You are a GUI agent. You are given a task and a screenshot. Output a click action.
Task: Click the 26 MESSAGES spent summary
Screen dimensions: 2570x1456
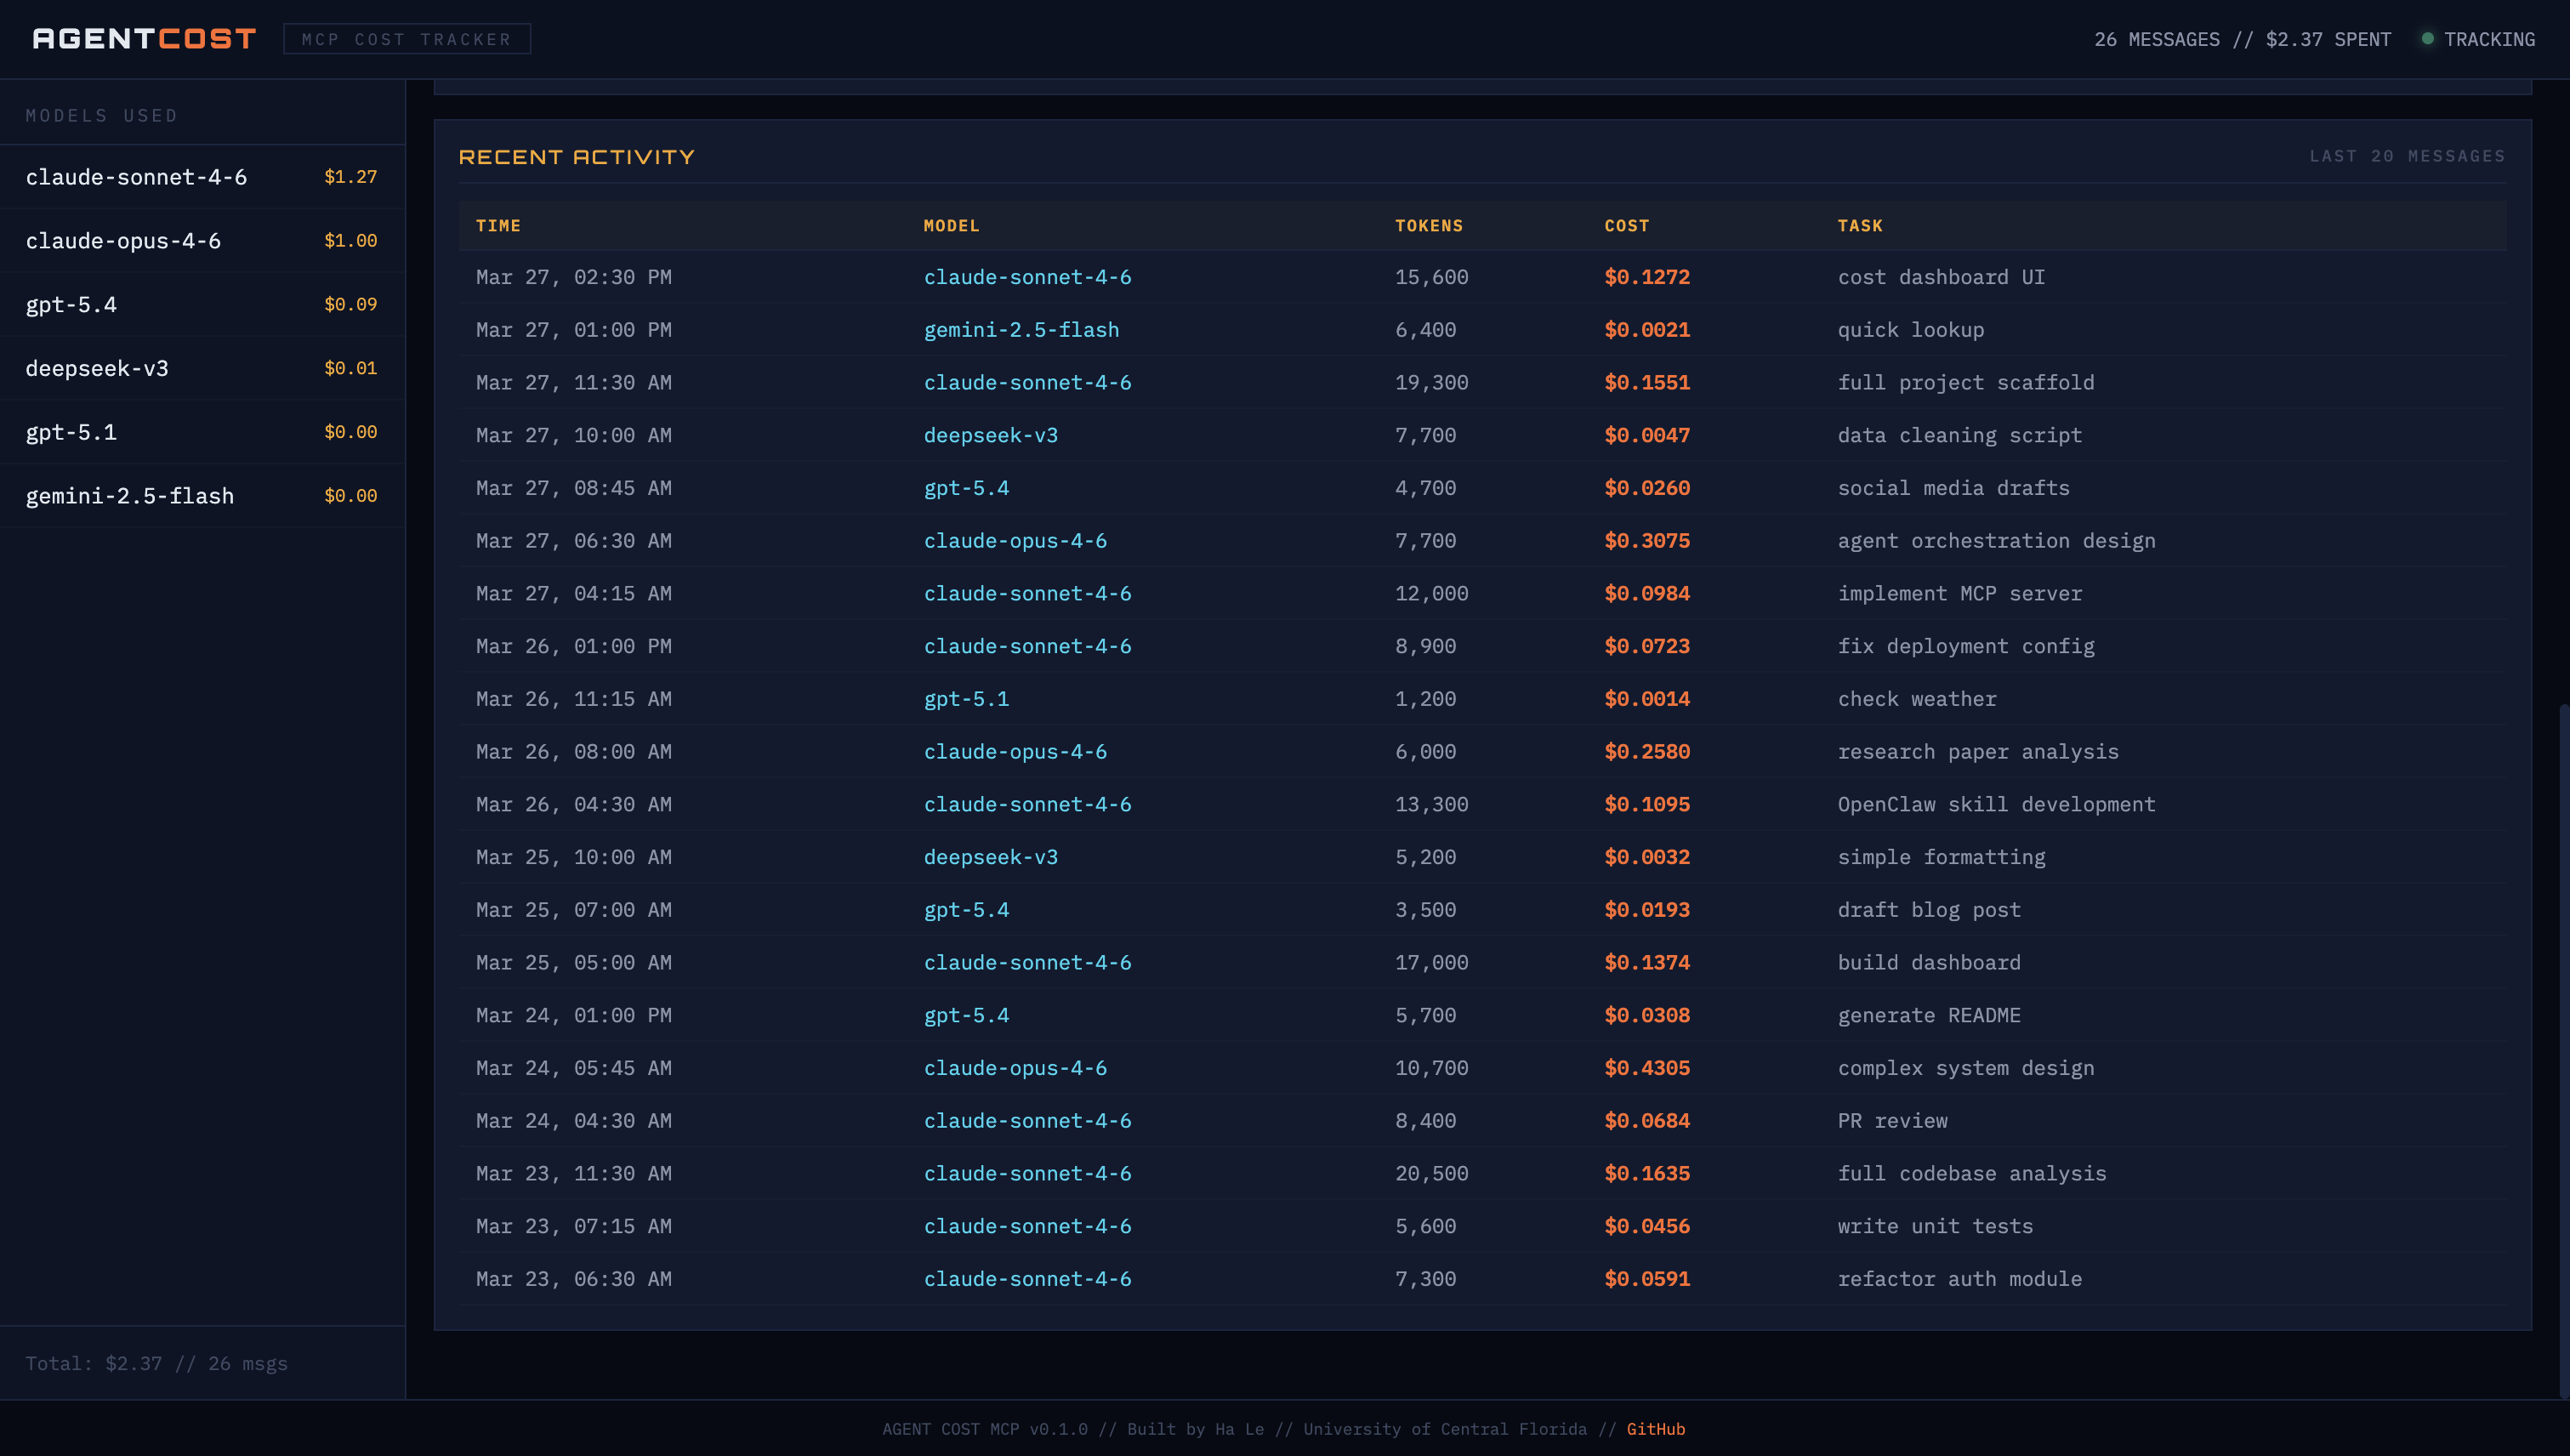click(2242, 39)
